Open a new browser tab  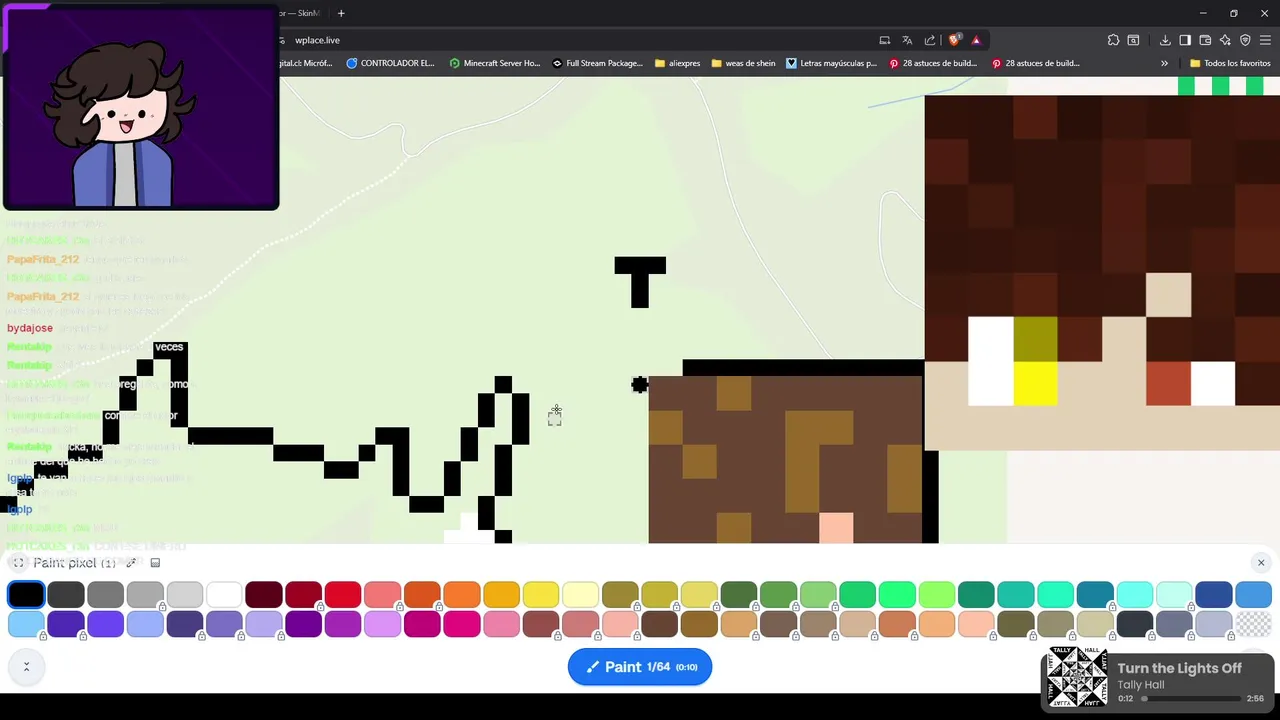(x=341, y=13)
